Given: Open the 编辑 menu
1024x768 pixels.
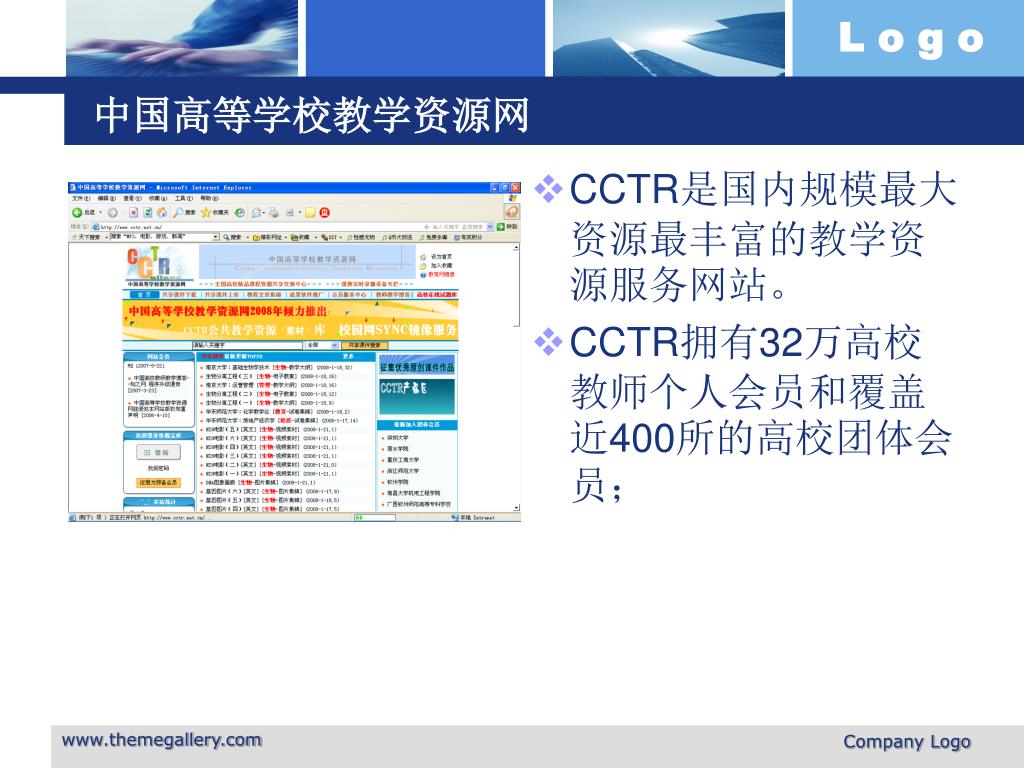Looking at the screenshot, I should (106, 198).
